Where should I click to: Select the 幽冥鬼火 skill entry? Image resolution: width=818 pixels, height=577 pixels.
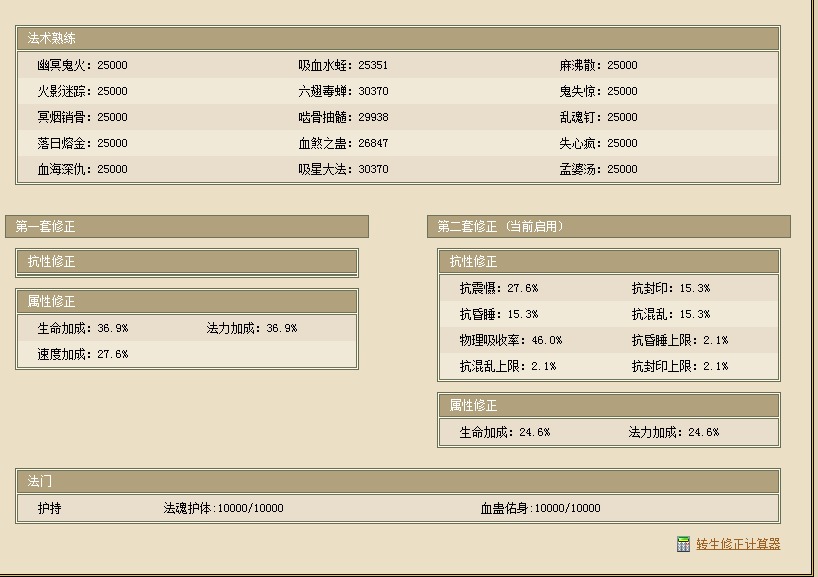pyautogui.click(x=83, y=66)
